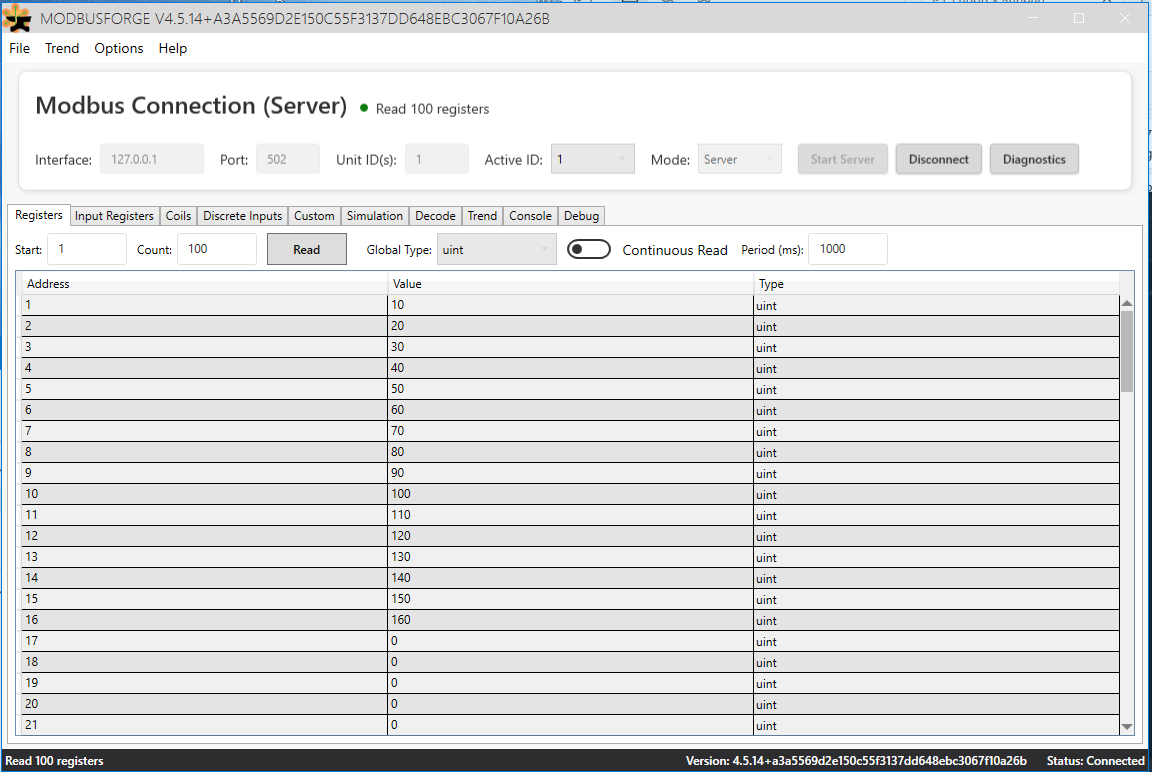Click the uint type cell for address 12

936,536
